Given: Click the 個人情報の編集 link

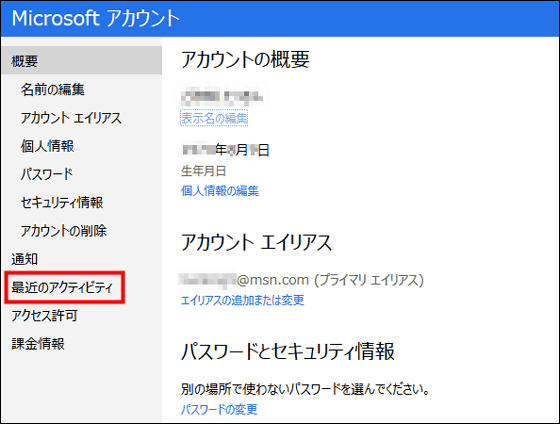Looking at the screenshot, I should point(220,191).
